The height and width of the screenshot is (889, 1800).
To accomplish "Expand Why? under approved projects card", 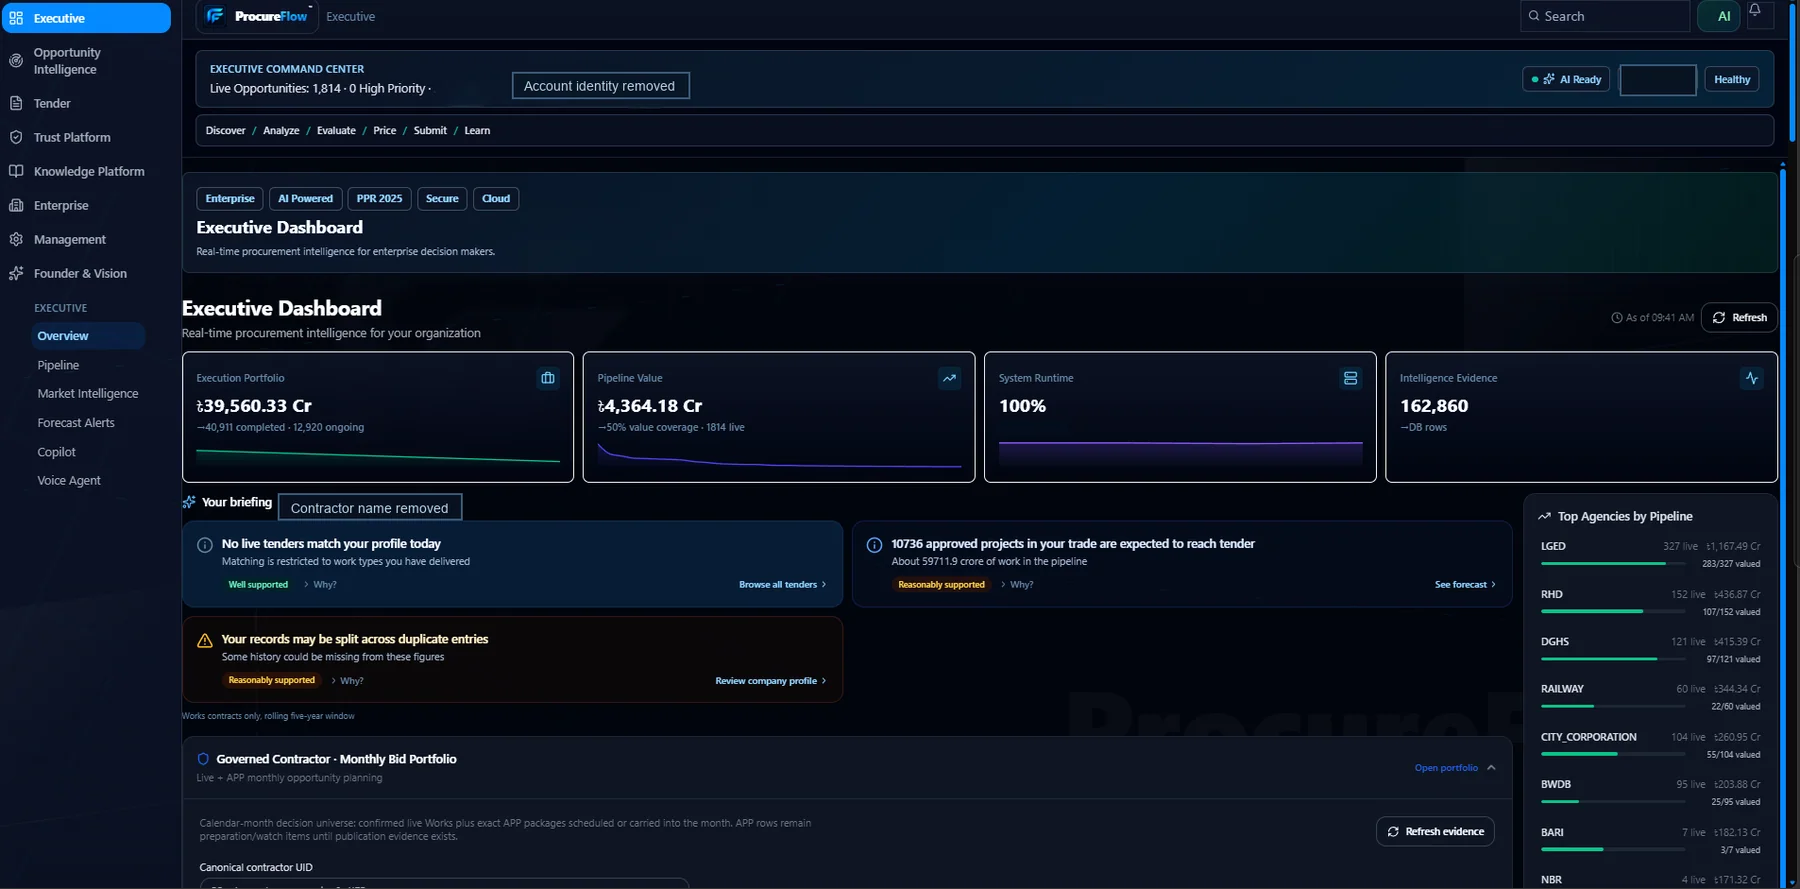I will coord(1017,585).
